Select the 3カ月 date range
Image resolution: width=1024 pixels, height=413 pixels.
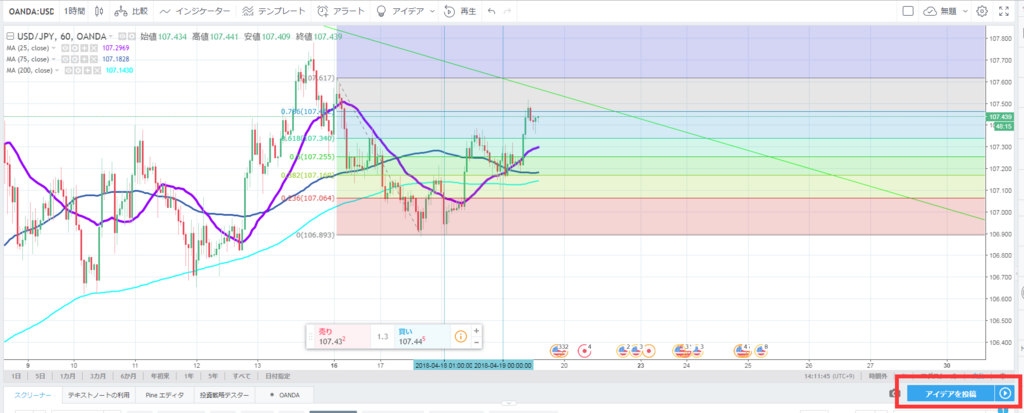click(98, 376)
